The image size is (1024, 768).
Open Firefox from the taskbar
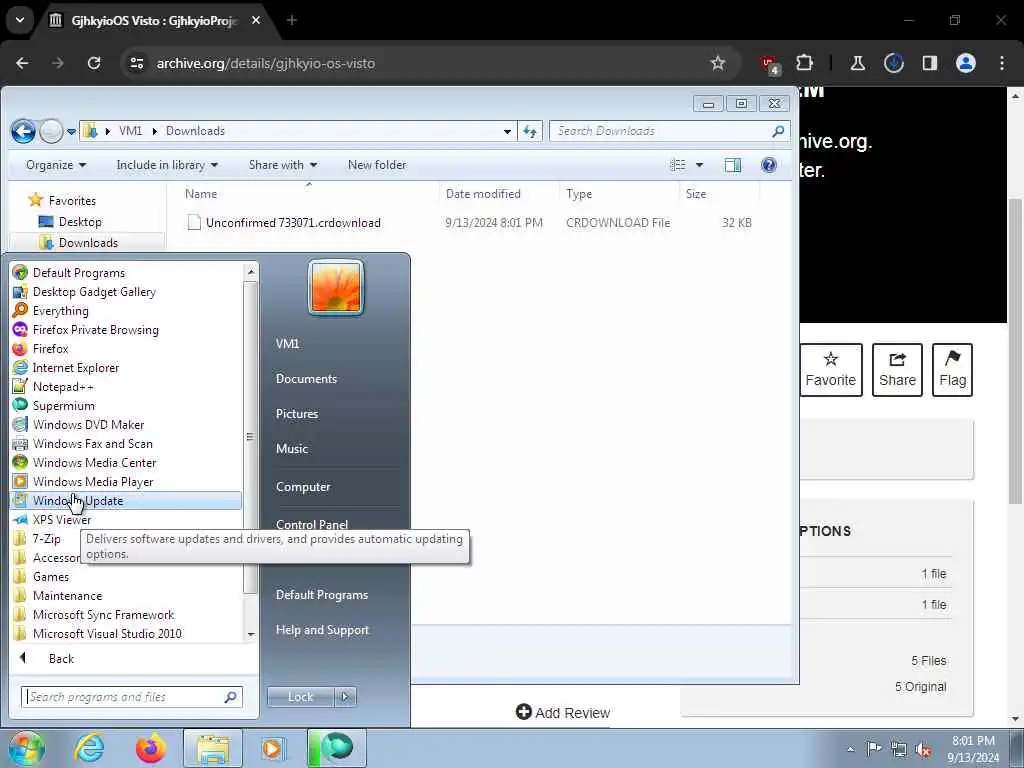tap(150, 748)
